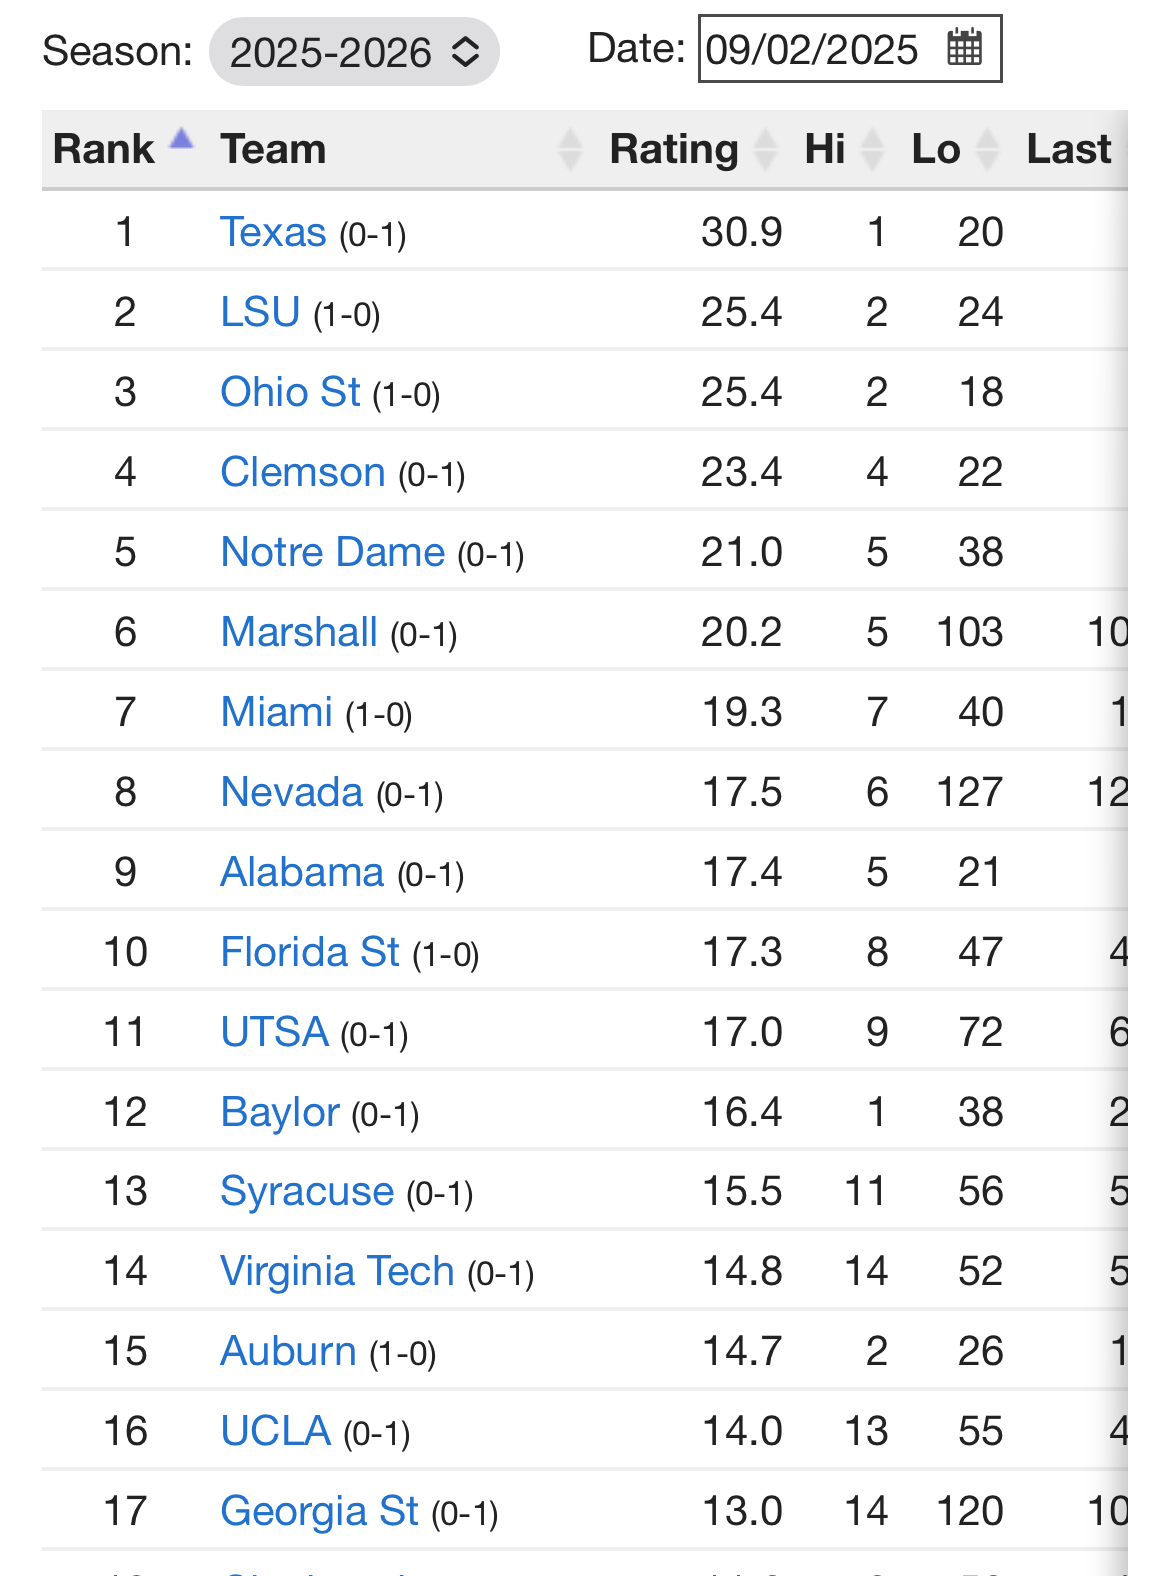Go to the Florida St team page
The width and height of the screenshot is (1170, 1576).
point(310,952)
